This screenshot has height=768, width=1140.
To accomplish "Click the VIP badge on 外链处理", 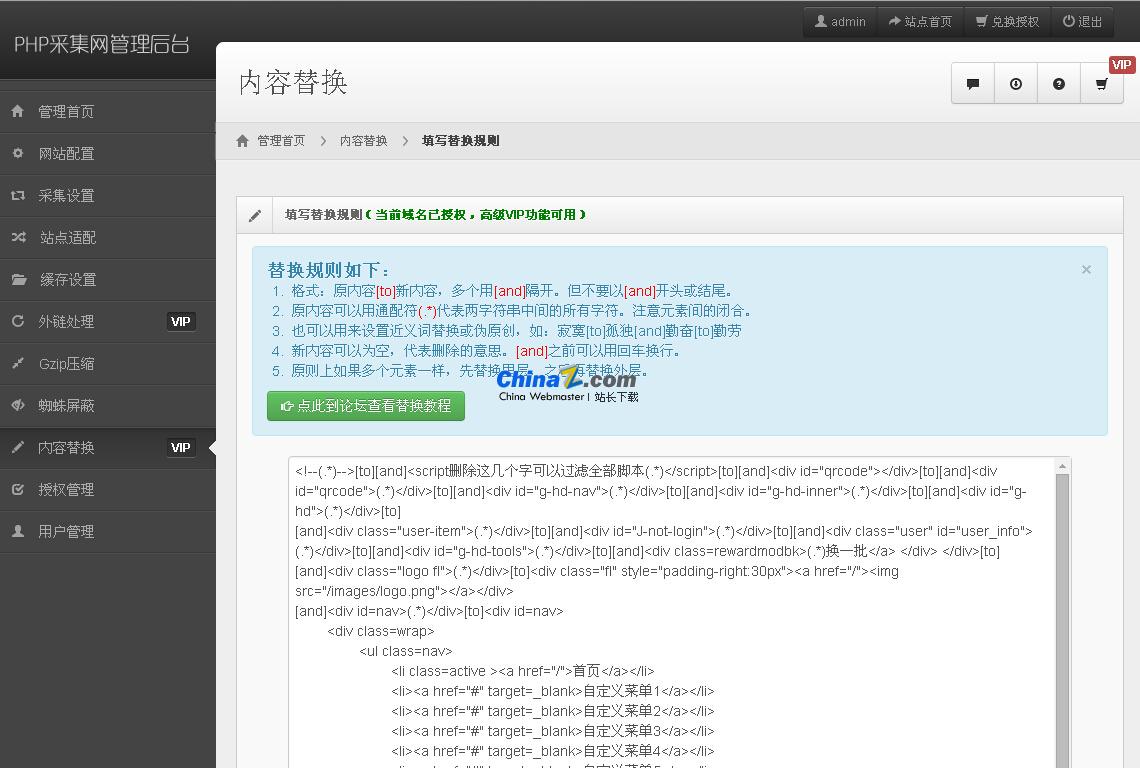I will 180,321.
